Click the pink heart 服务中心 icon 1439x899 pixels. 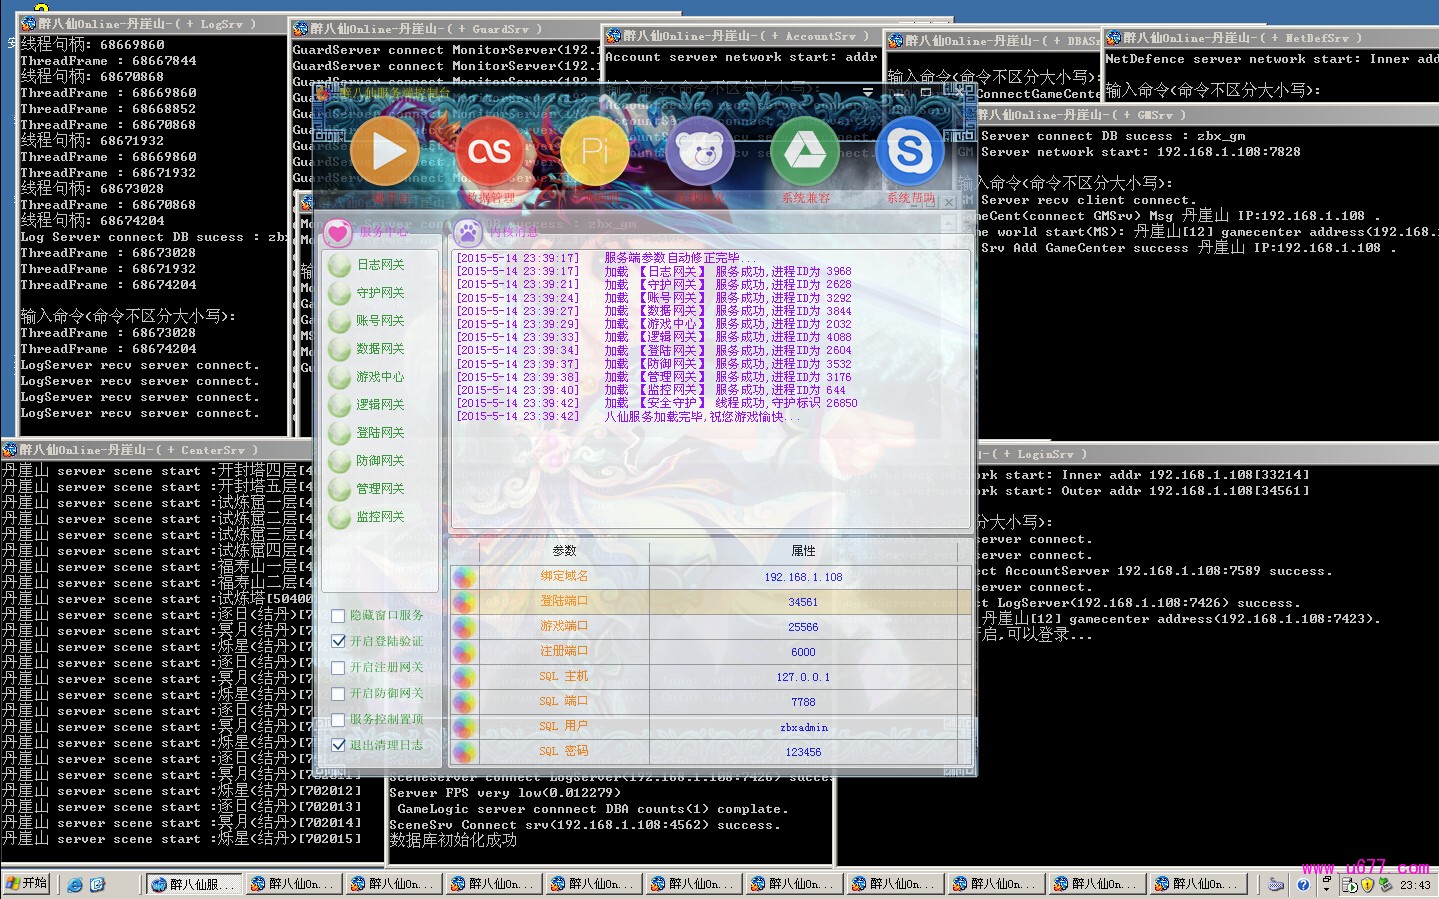click(x=338, y=232)
